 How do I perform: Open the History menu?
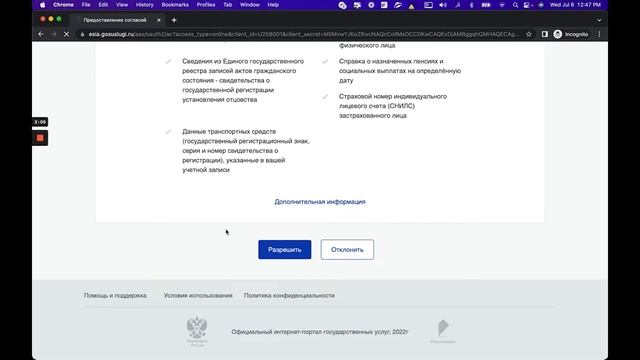144,5
